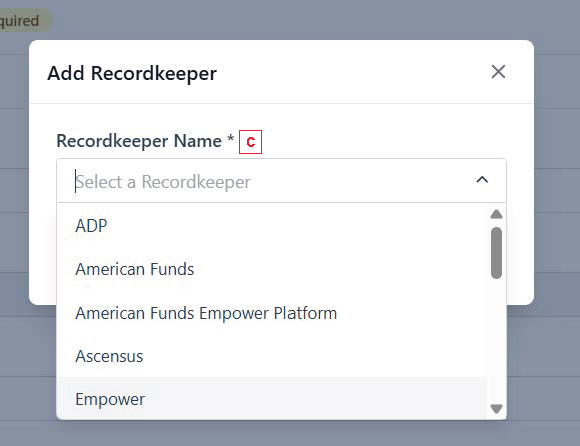Focus the Select a Recordkeeper field

point(281,181)
